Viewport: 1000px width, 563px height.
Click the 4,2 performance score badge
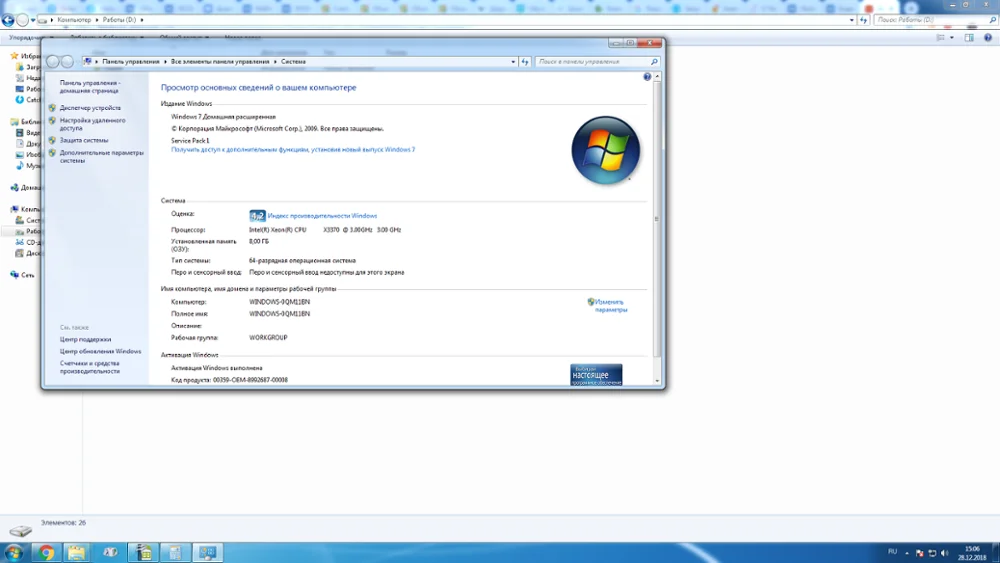click(x=257, y=216)
